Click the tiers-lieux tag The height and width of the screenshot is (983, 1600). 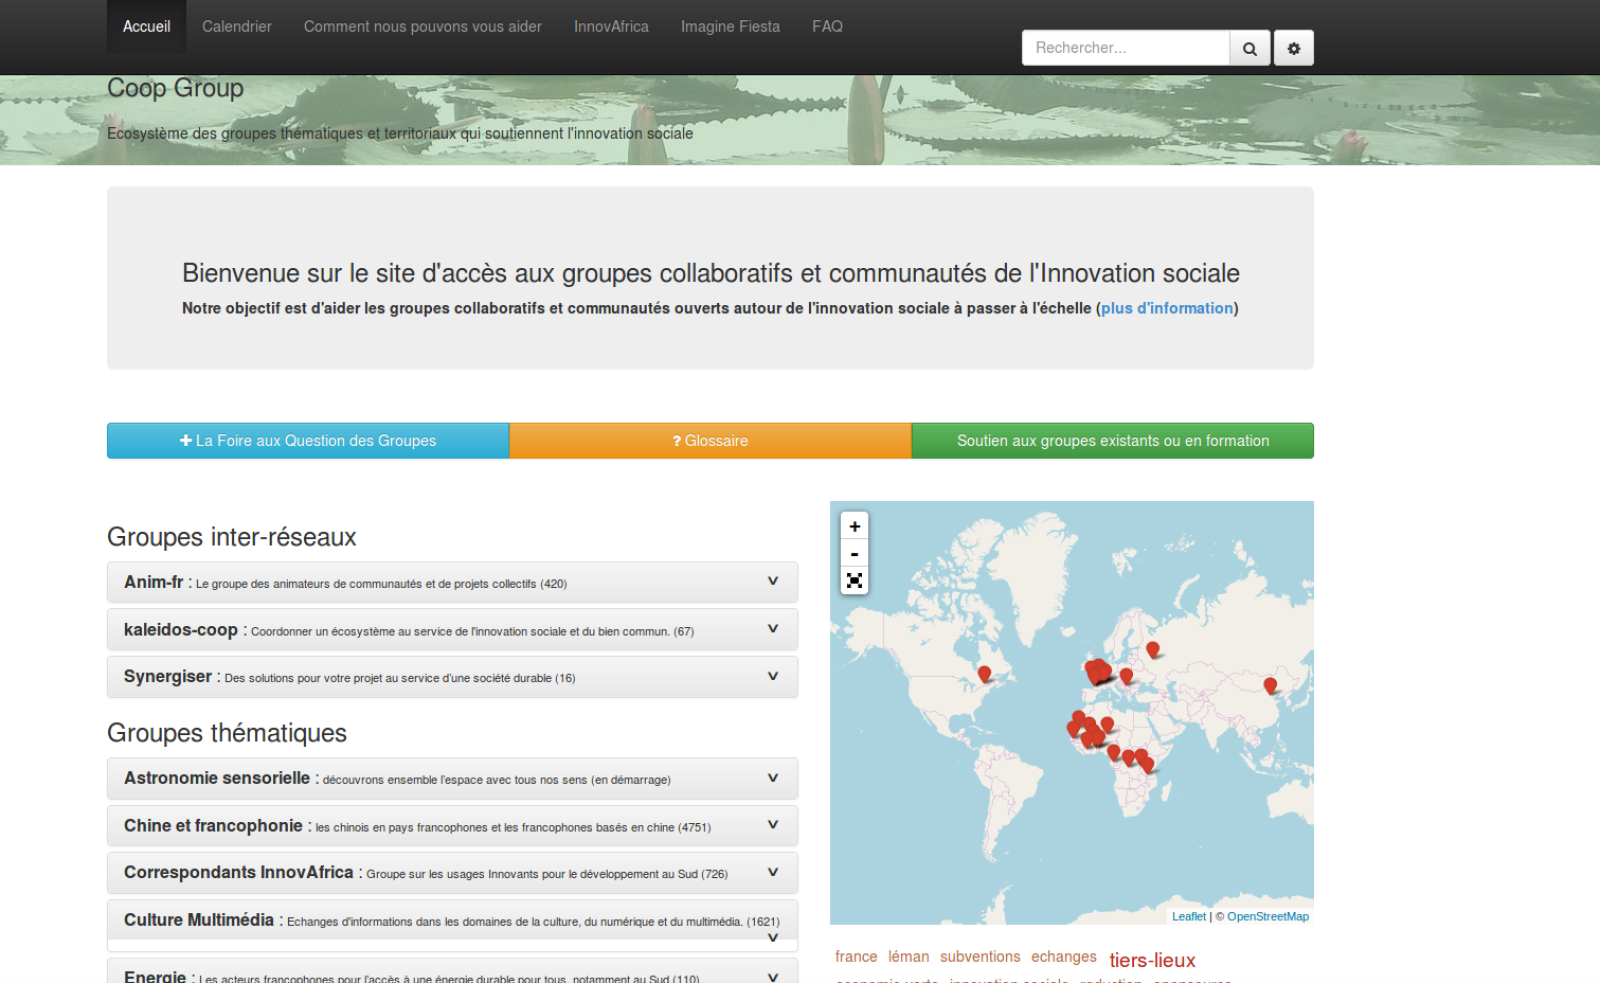1152,960
